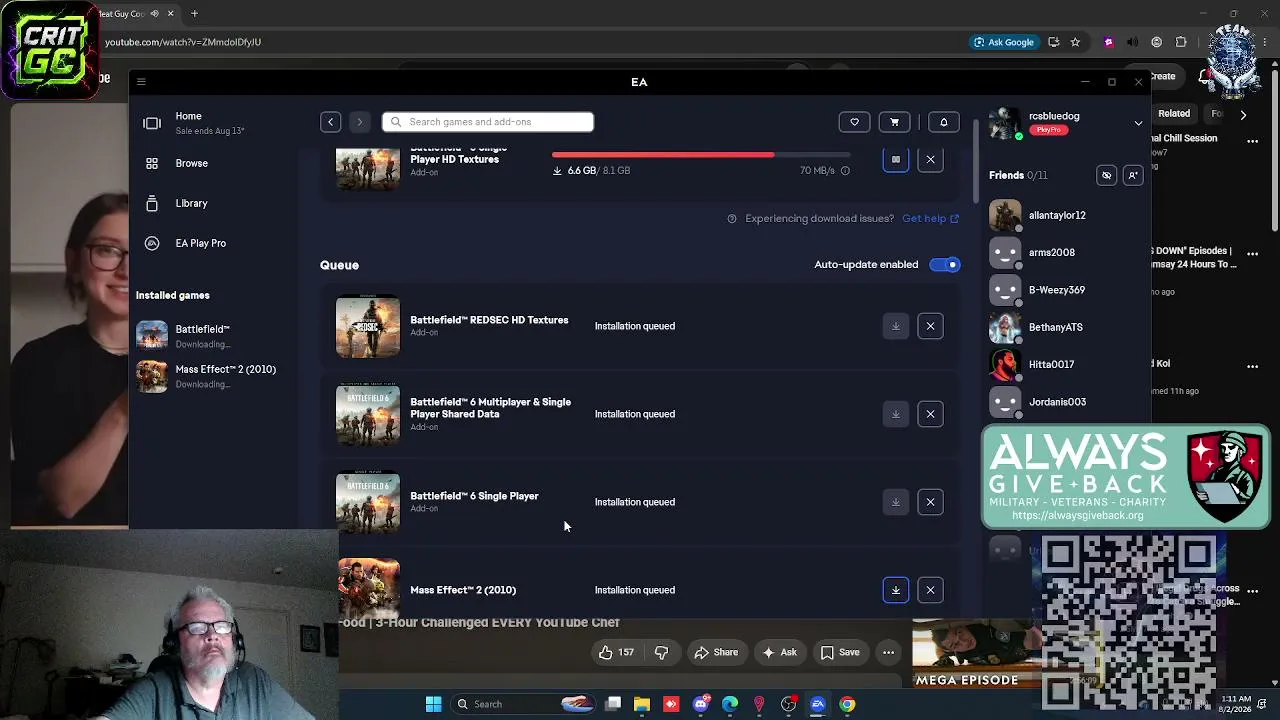The width and height of the screenshot is (1280, 720).
Task: Open Library in the EA sidebar
Action: click(x=191, y=203)
